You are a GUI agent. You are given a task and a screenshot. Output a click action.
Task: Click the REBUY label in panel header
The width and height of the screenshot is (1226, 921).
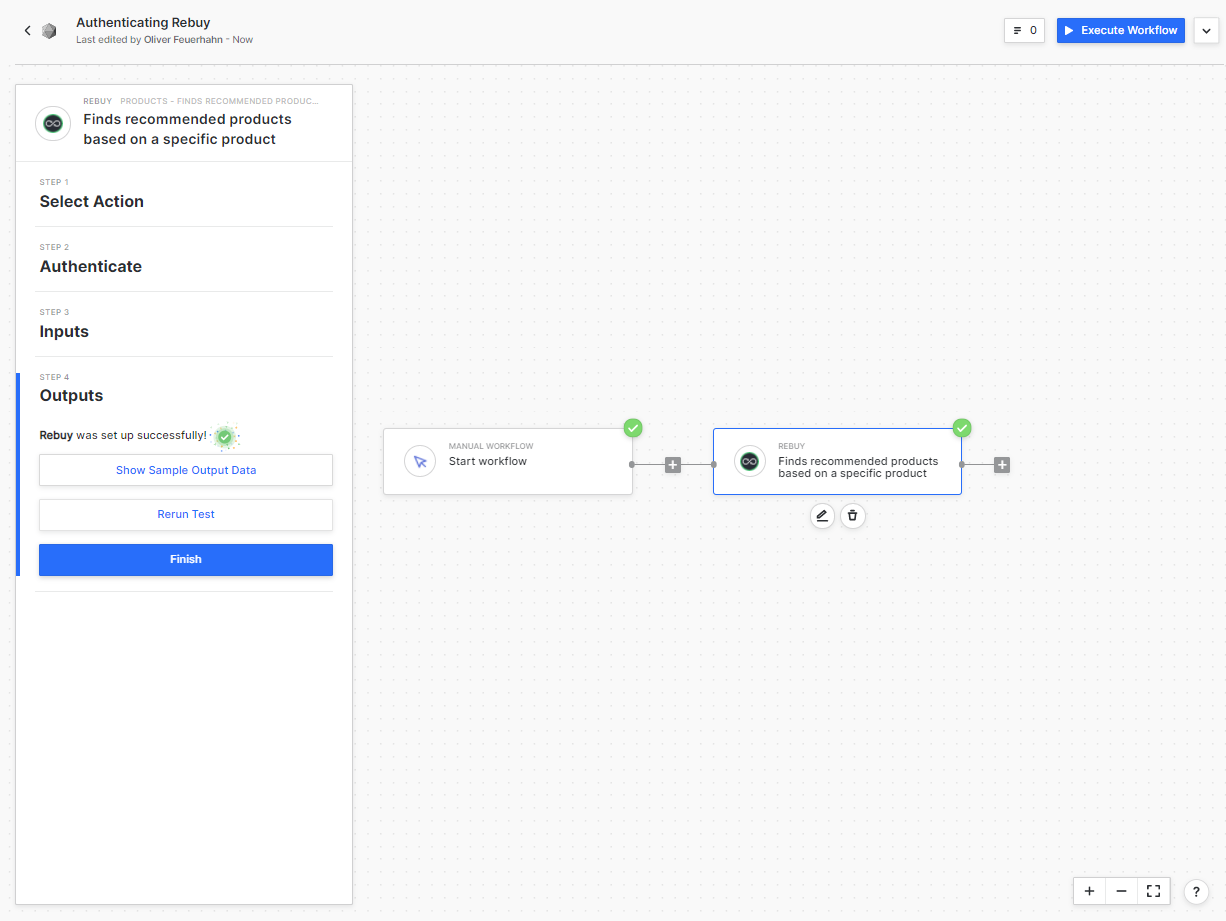98,101
